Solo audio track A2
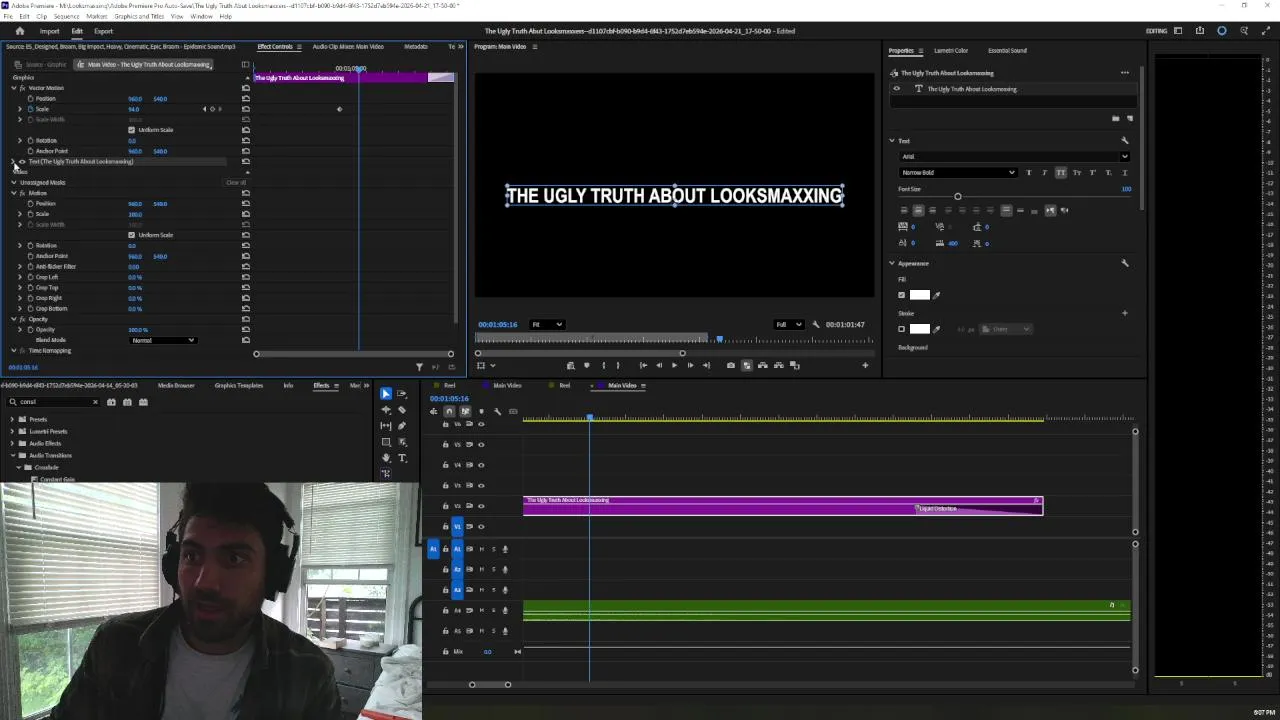 [x=493, y=570]
